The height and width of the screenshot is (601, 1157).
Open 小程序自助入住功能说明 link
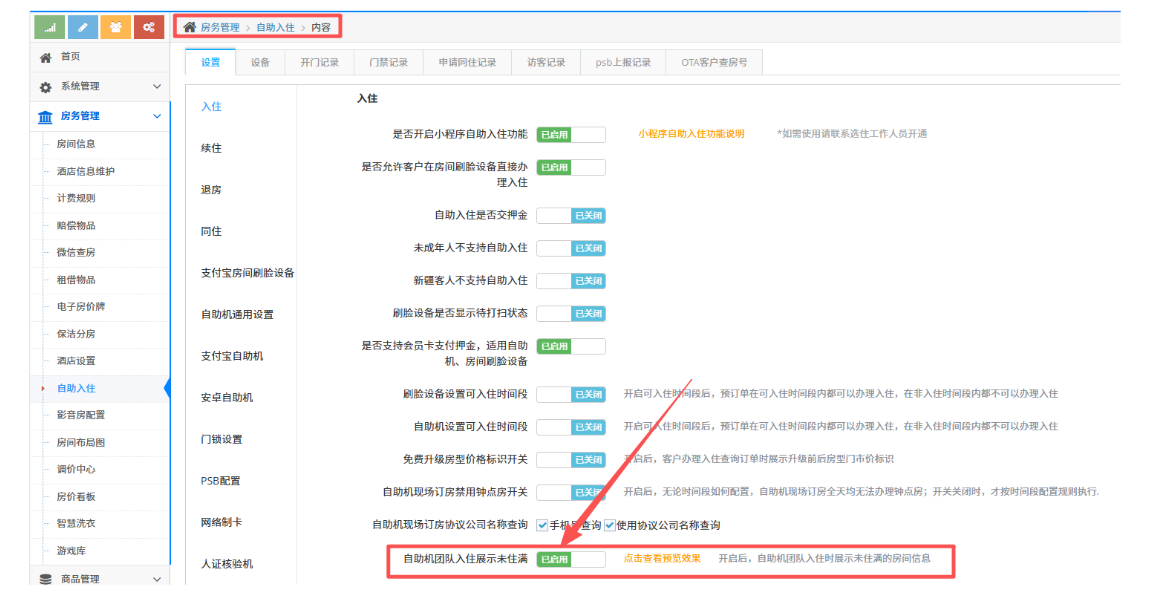691,134
